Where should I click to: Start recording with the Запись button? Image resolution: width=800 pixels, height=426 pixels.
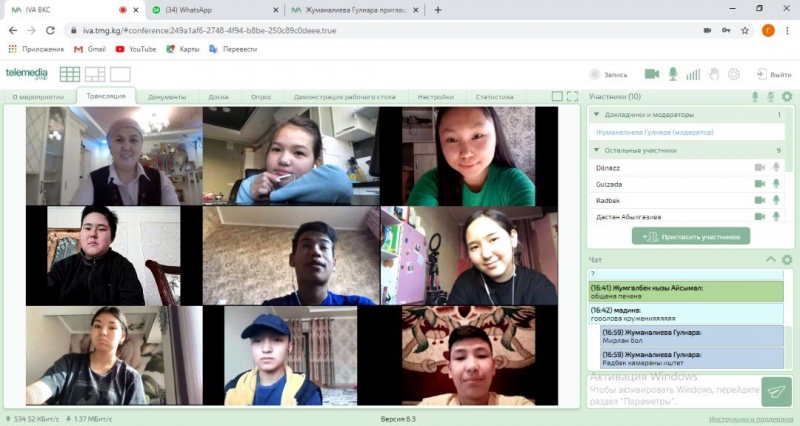pyautogui.click(x=608, y=74)
